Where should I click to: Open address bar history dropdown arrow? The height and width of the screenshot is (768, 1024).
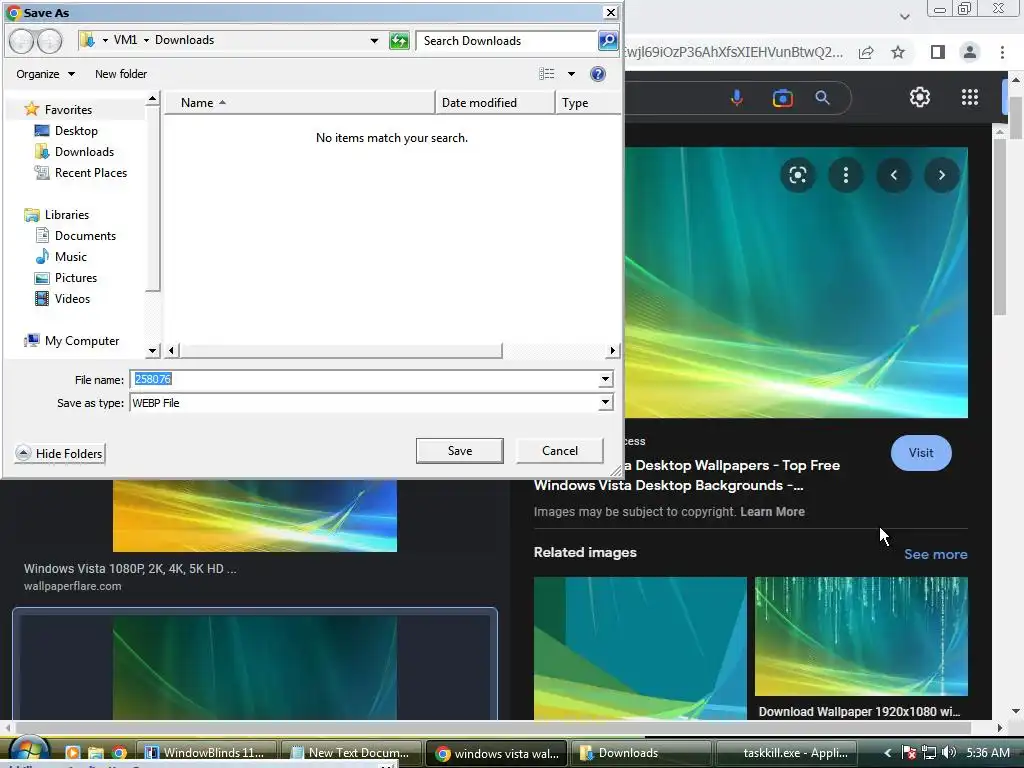pos(374,40)
